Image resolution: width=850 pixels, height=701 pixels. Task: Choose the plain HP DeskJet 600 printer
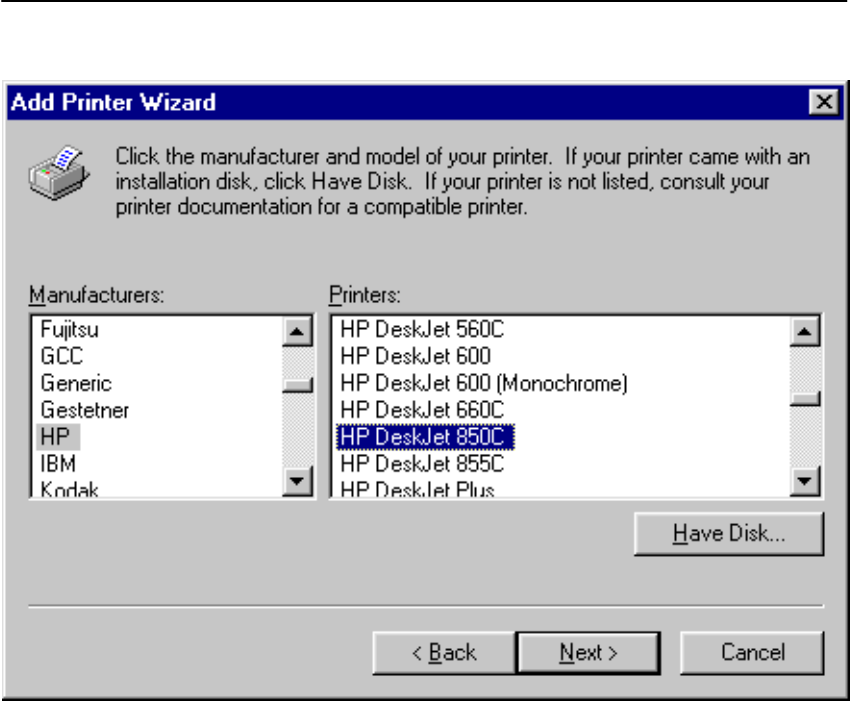pyautogui.click(x=416, y=356)
